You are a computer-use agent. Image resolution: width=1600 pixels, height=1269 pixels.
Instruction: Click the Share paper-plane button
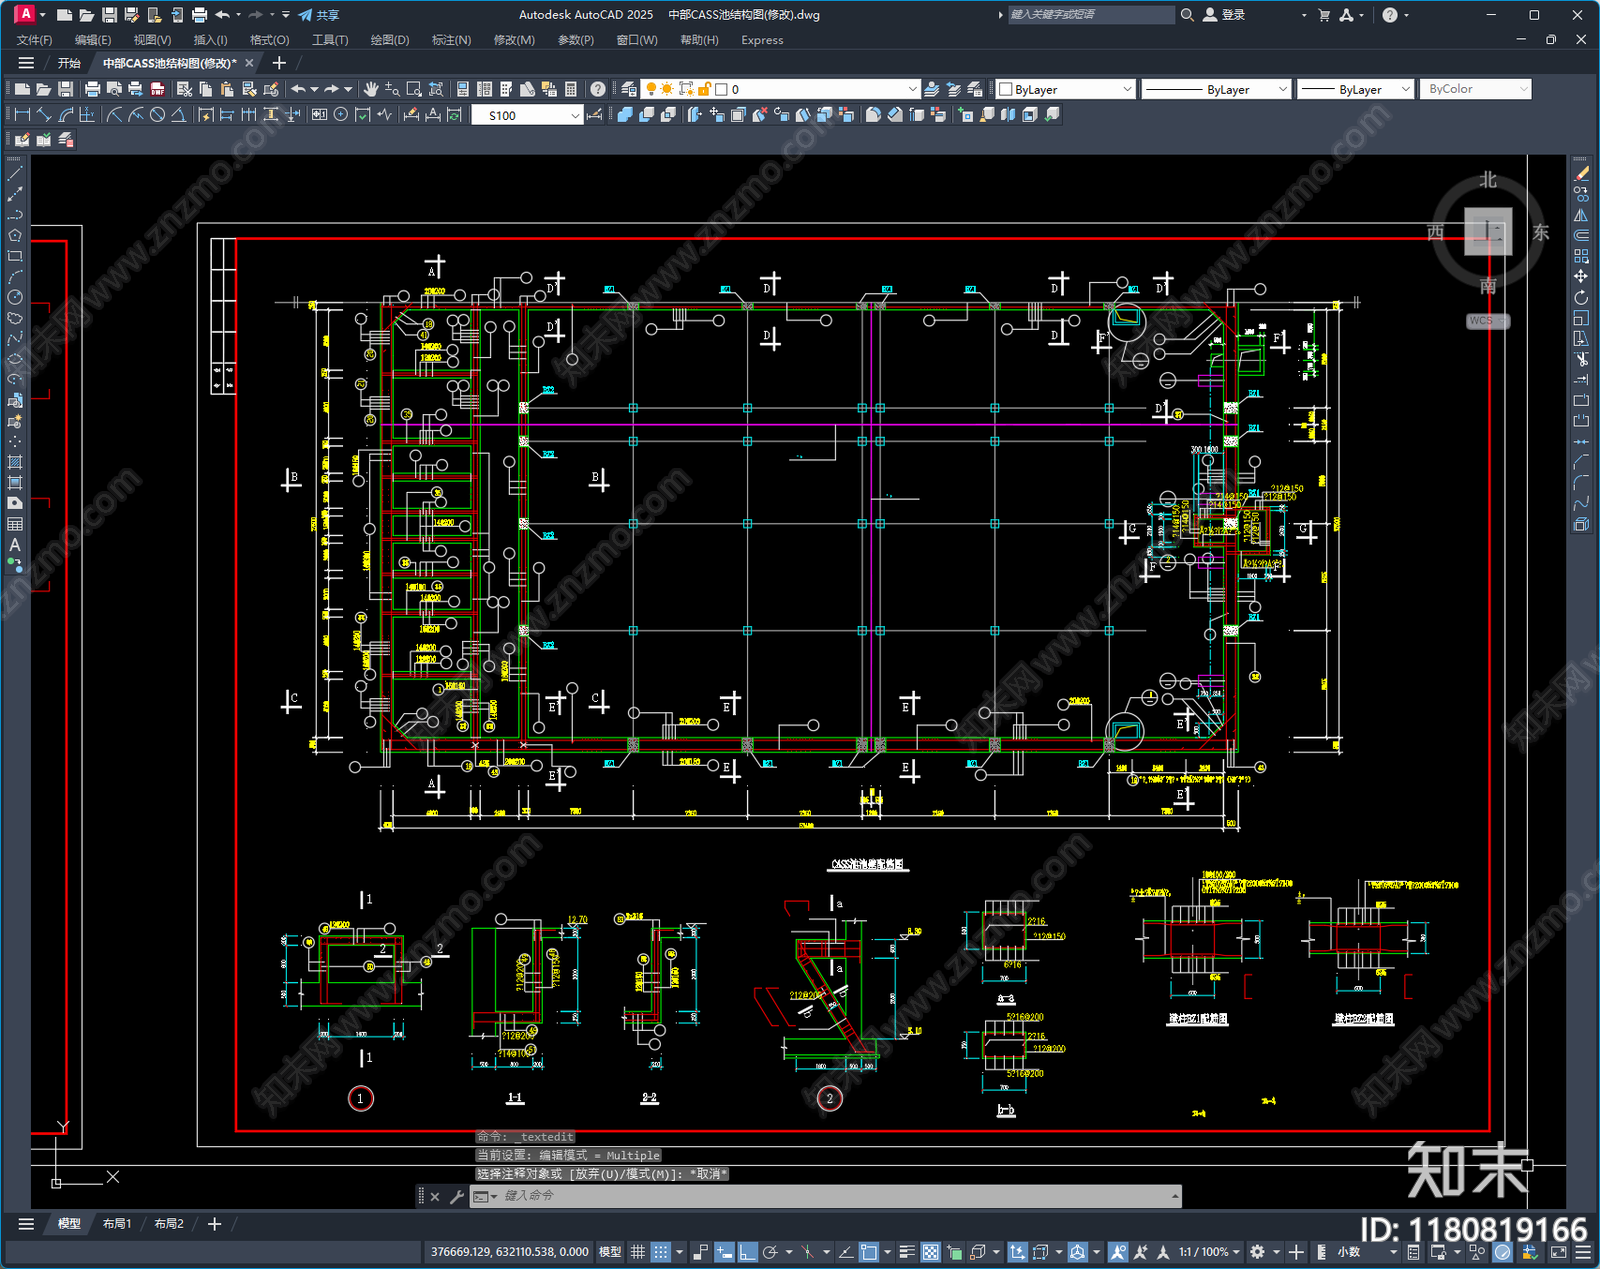pyautogui.click(x=318, y=15)
